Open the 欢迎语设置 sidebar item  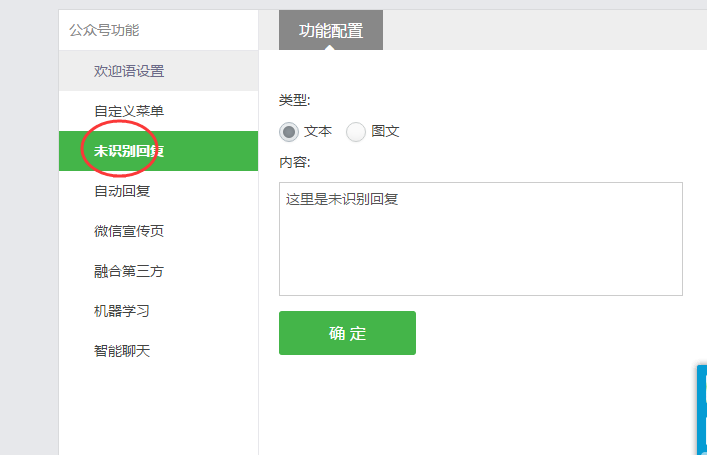tap(158, 71)
